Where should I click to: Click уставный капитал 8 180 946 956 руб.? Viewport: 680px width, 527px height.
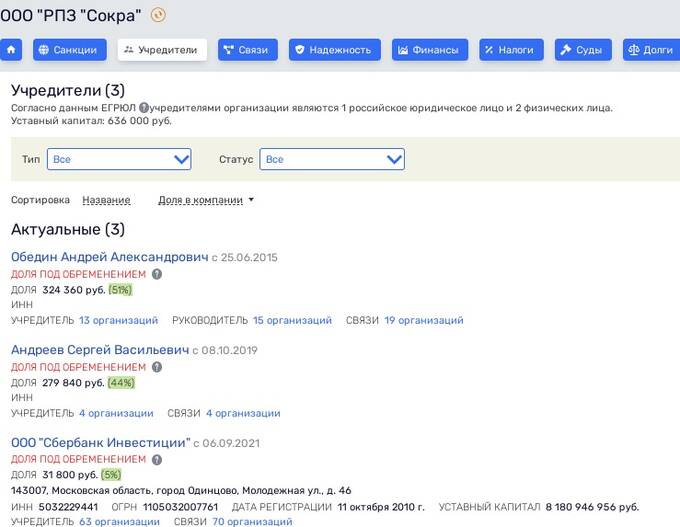[x=592, y=507]
